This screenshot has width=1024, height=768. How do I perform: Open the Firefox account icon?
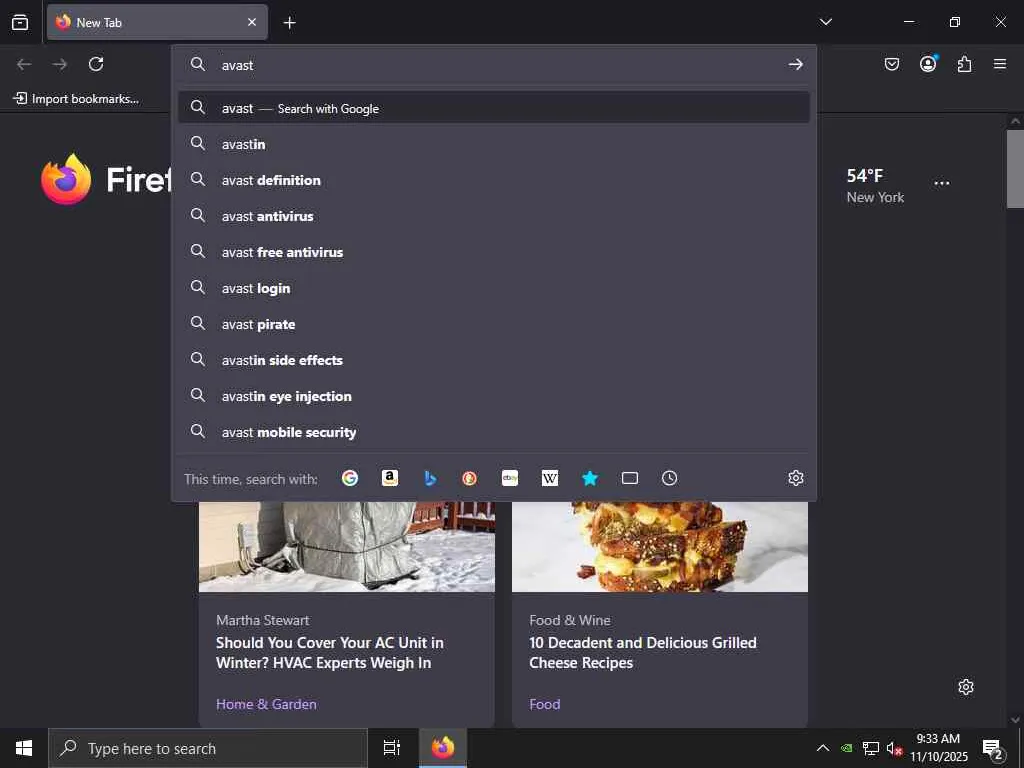pos(928,64)
